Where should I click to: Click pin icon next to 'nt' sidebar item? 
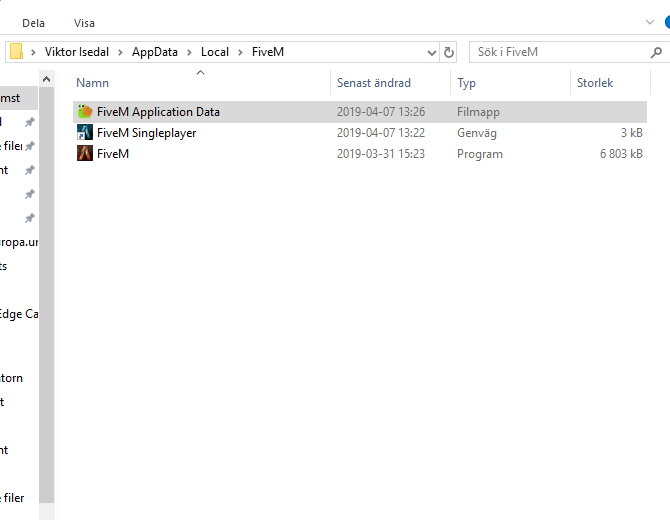click(x=29, y=170)
